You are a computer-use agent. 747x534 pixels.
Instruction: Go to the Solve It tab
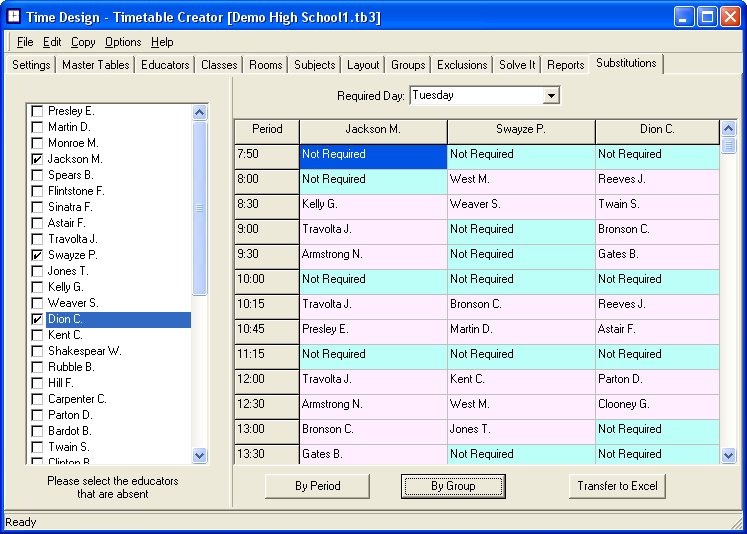(x=517, y=65)
